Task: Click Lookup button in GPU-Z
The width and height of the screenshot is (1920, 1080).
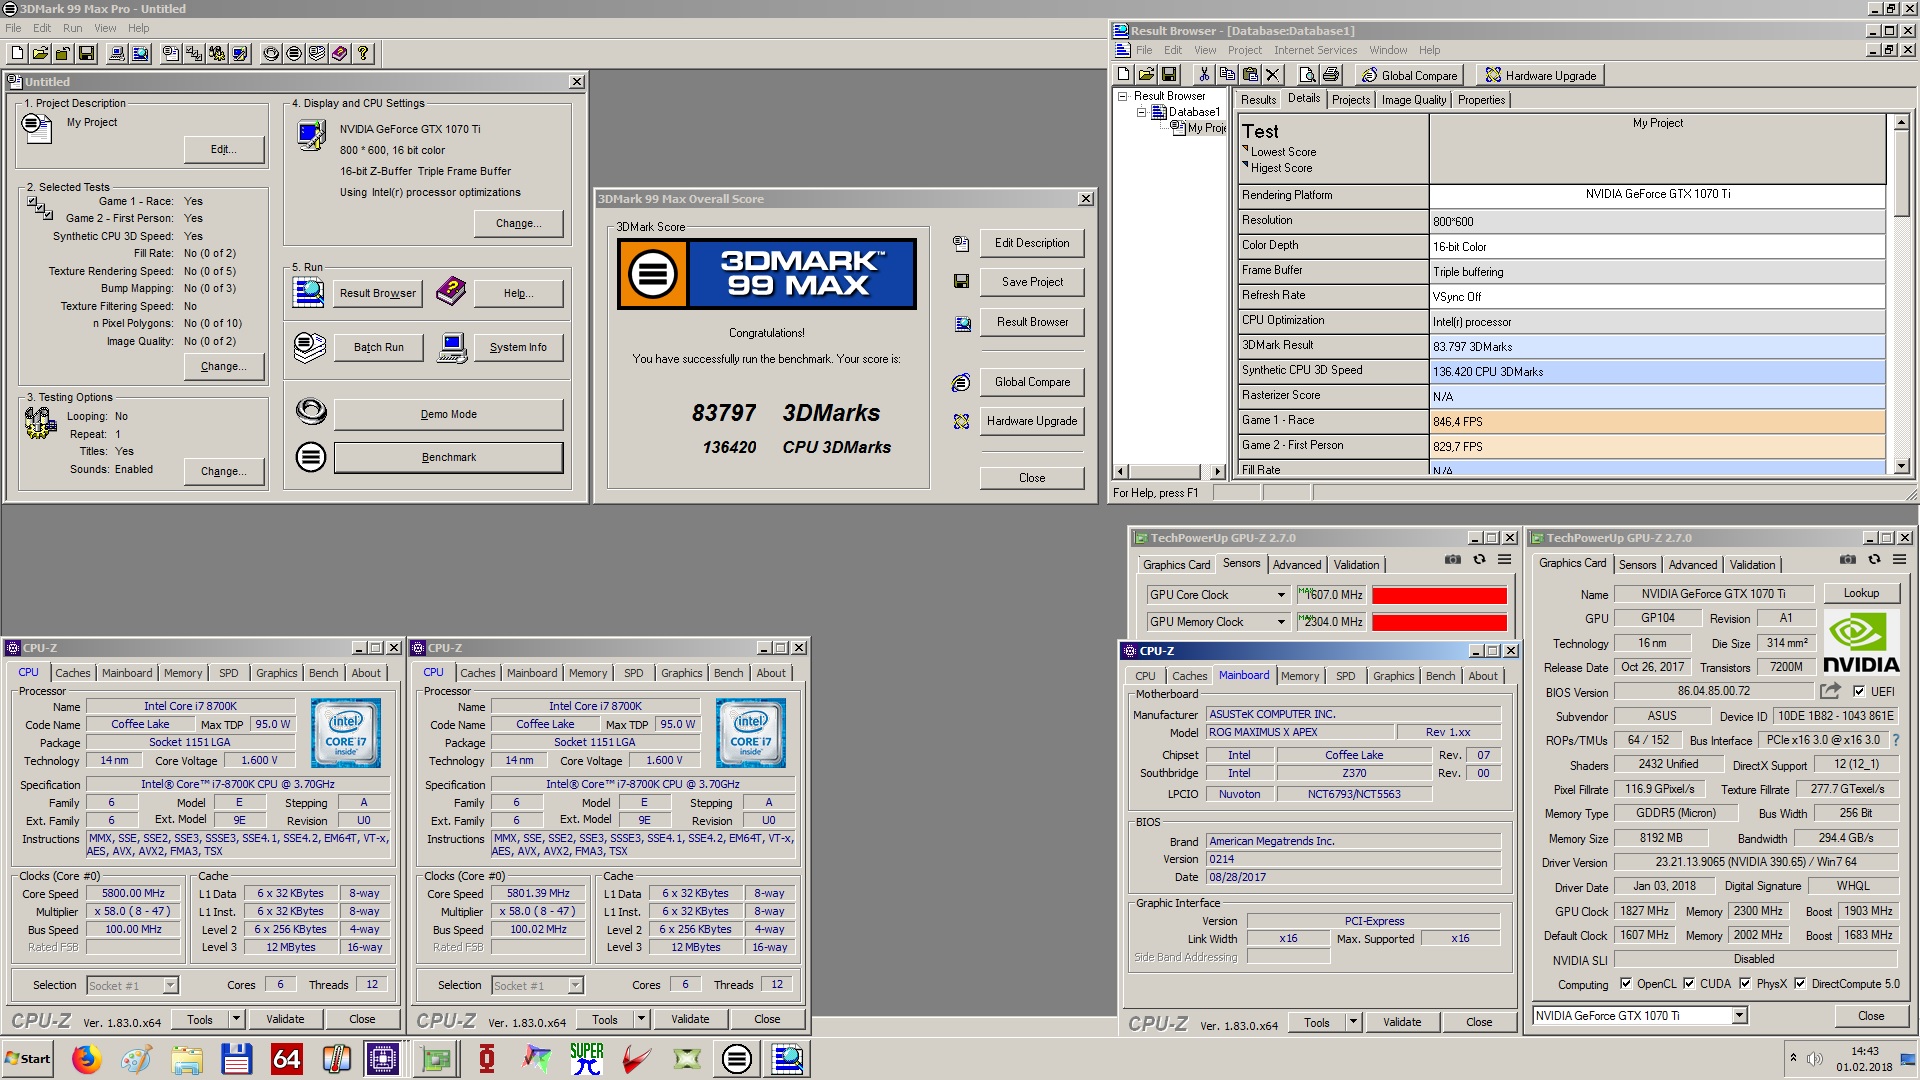Action: 1861,593
